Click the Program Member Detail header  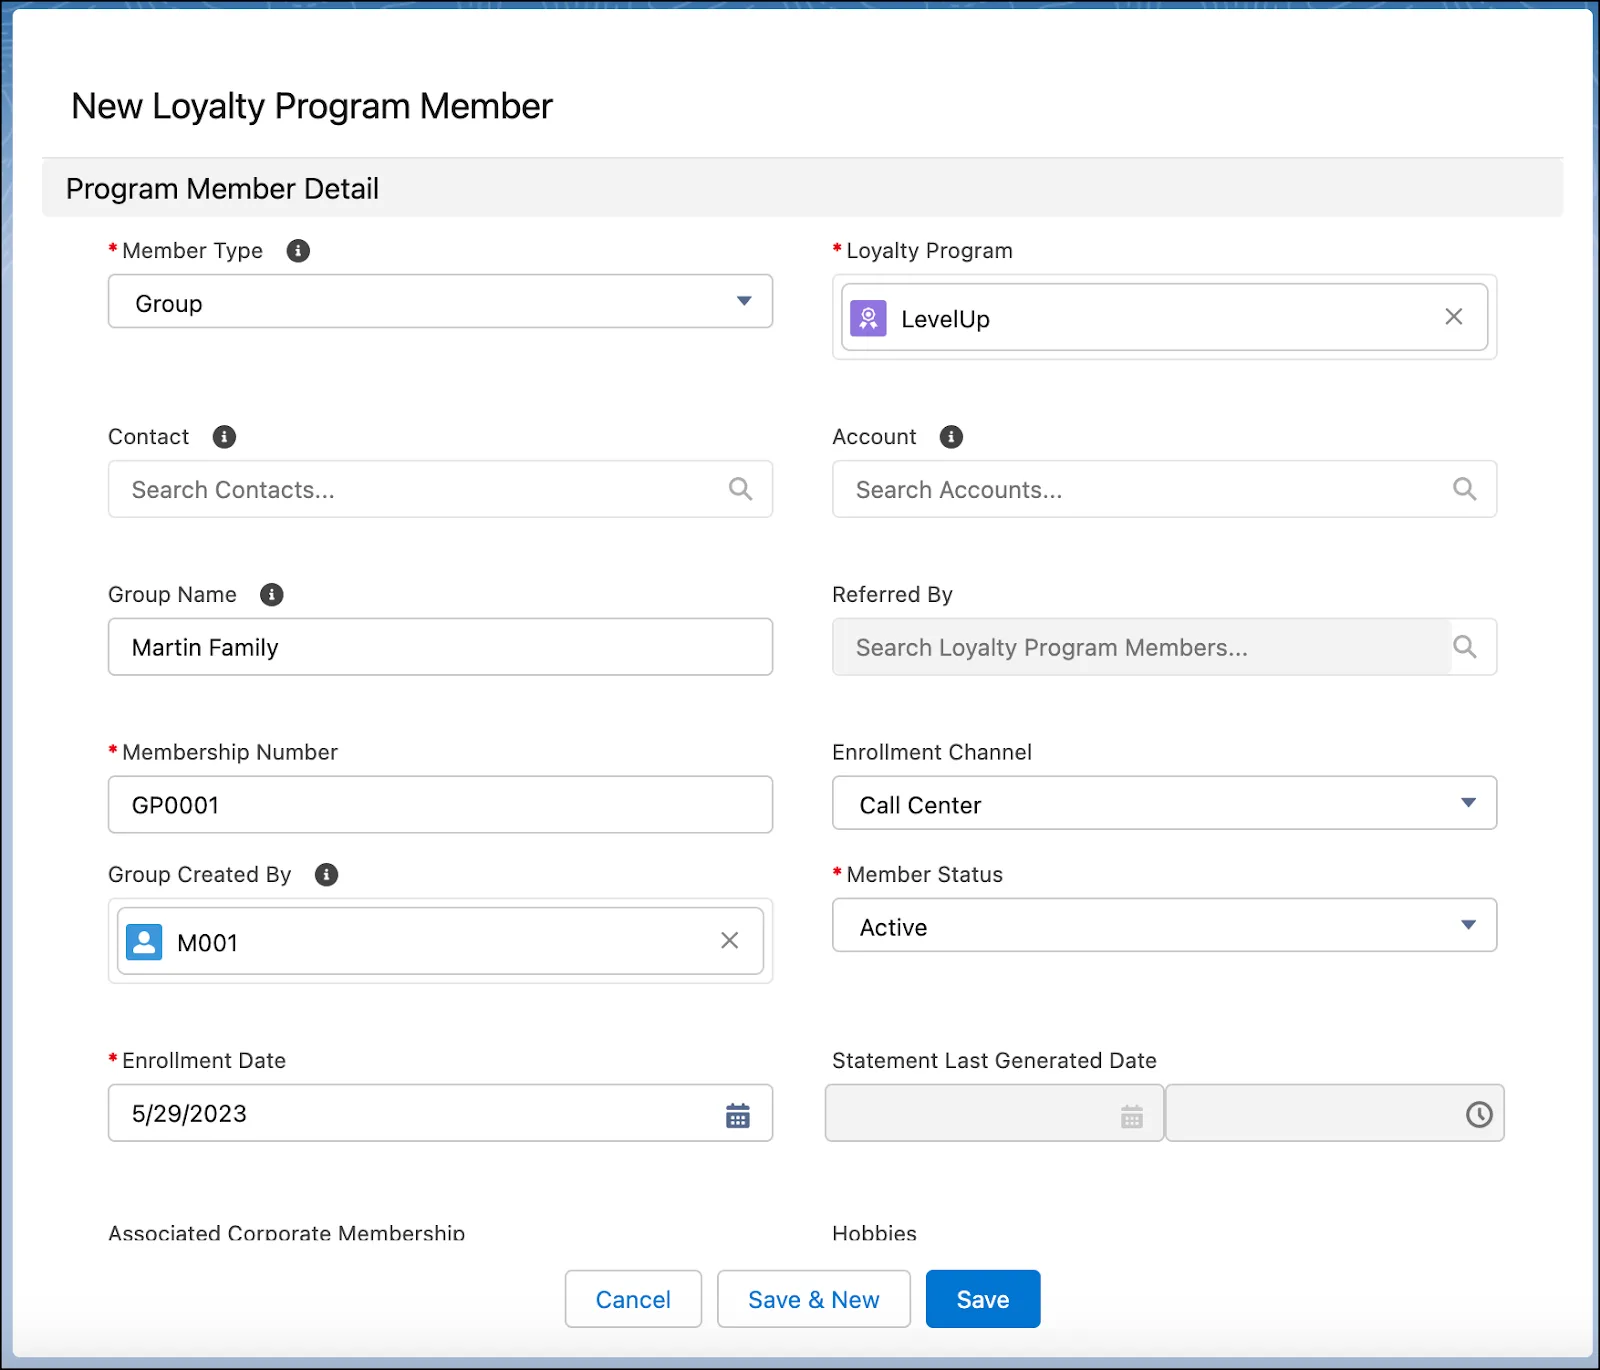222,188
